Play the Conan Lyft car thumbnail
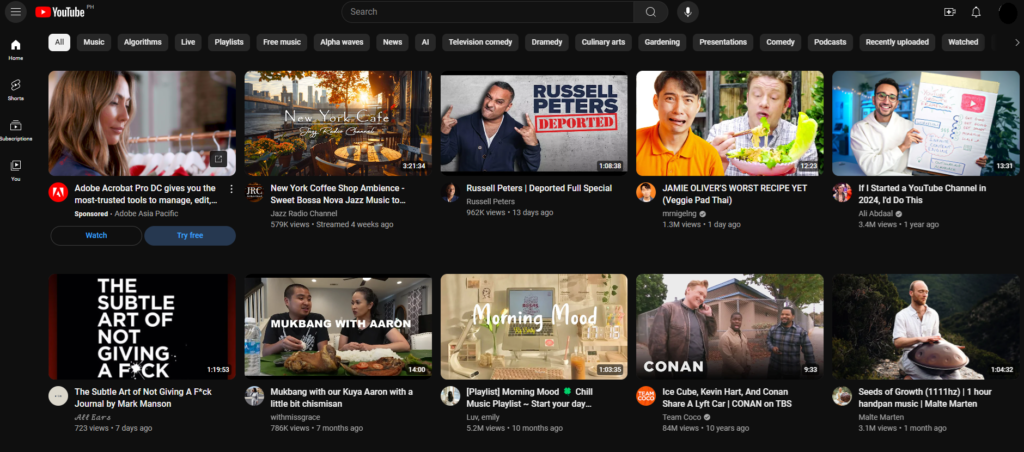 tap(730, 327)
